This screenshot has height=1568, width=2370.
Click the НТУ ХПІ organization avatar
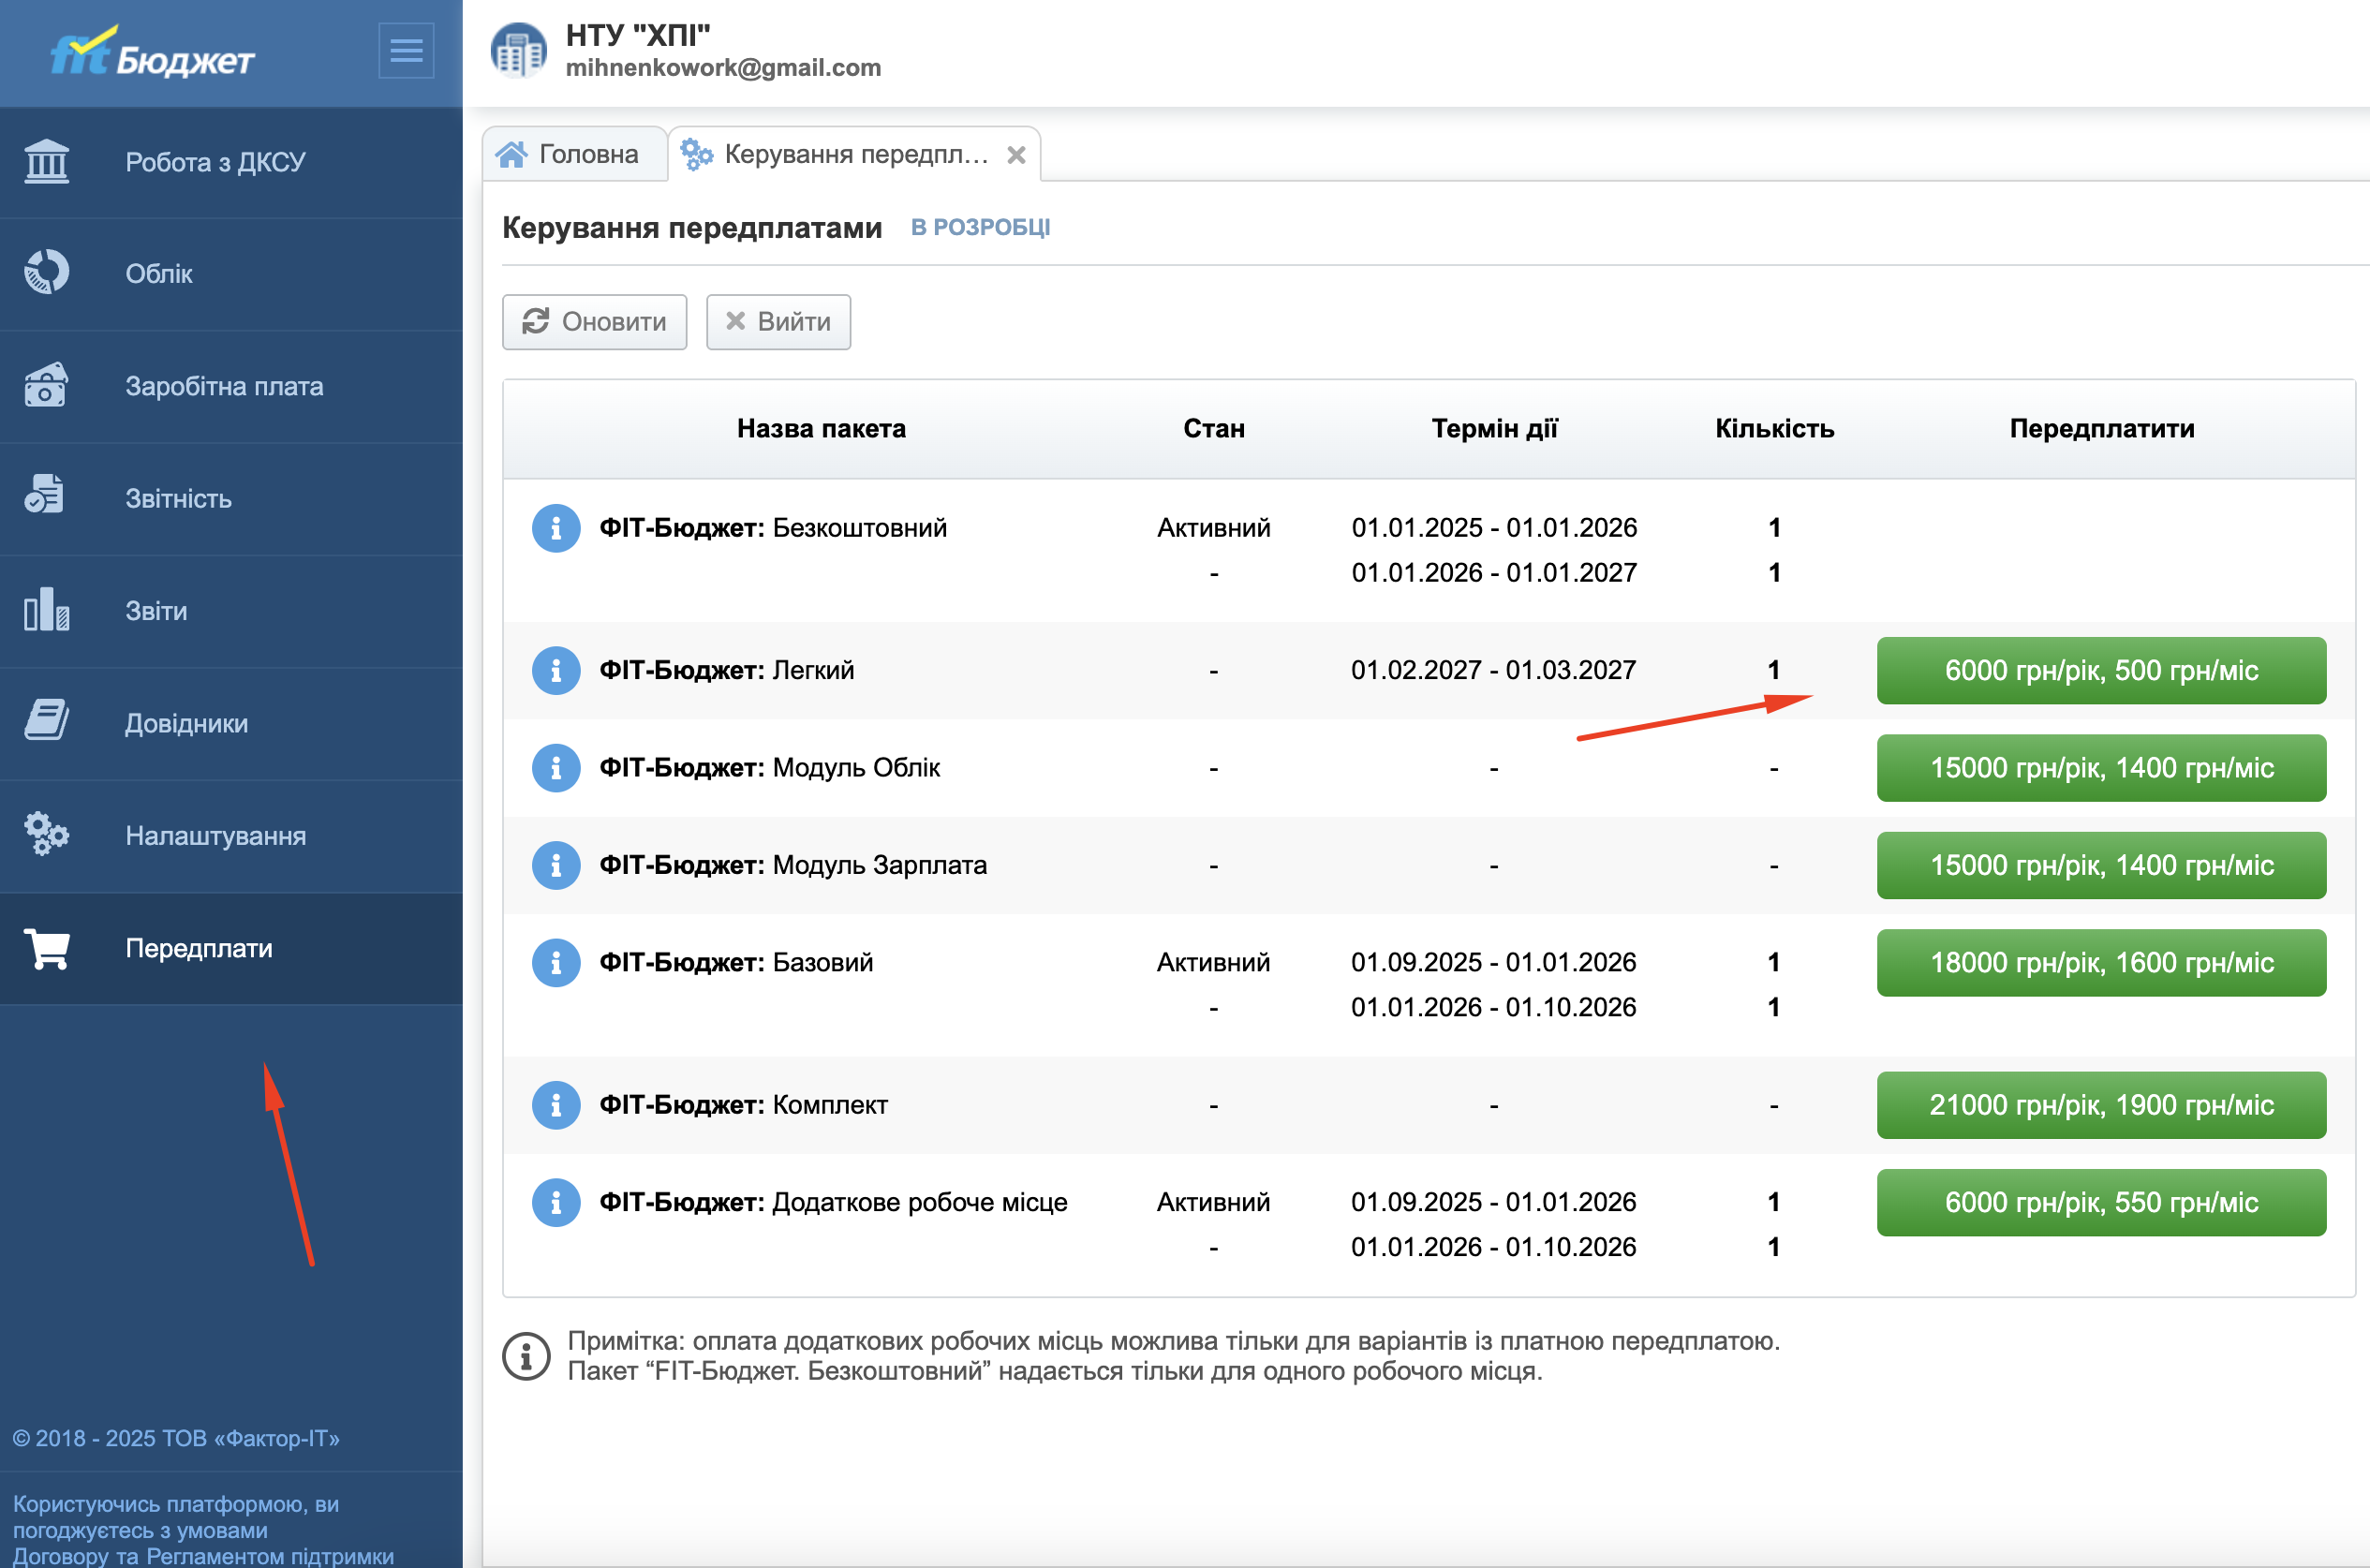point(518,50)
